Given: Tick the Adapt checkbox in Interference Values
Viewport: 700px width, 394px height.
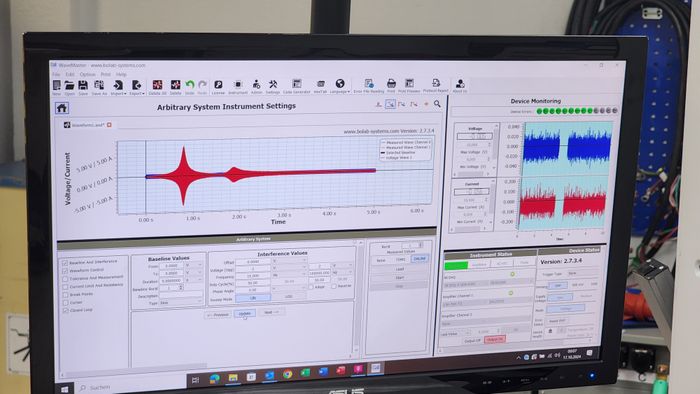Looking at the screenshot, I should (311, 286).
